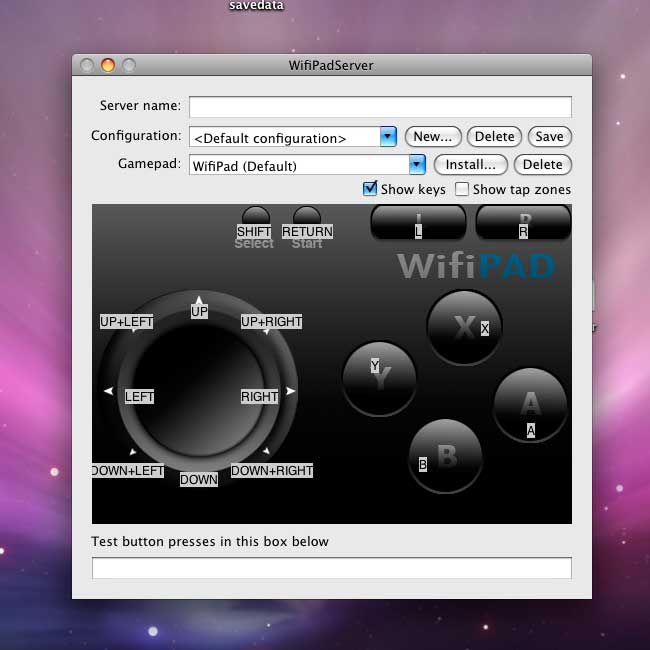Click the d-pad down-left arrow

(133, 451)
